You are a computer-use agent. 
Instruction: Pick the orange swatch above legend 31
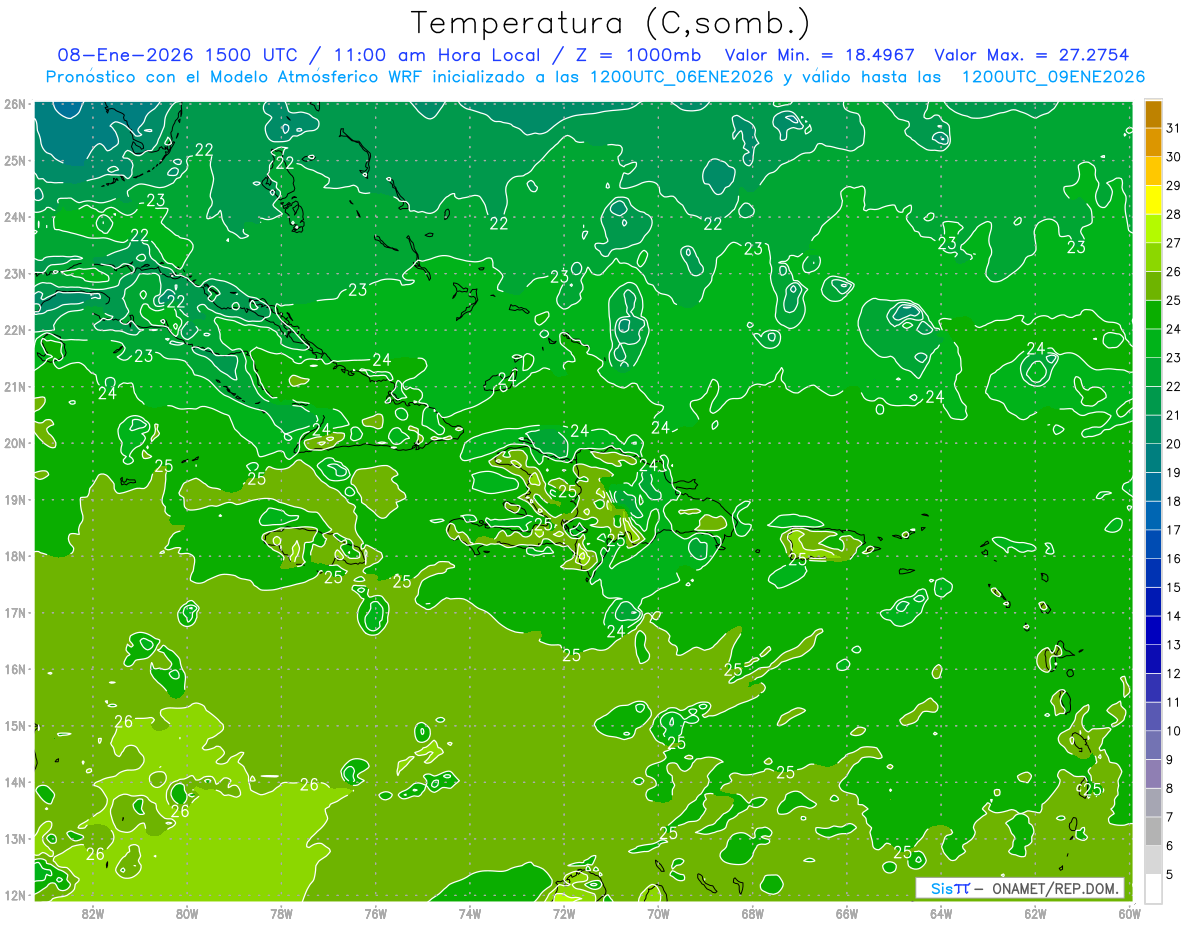1152,115
